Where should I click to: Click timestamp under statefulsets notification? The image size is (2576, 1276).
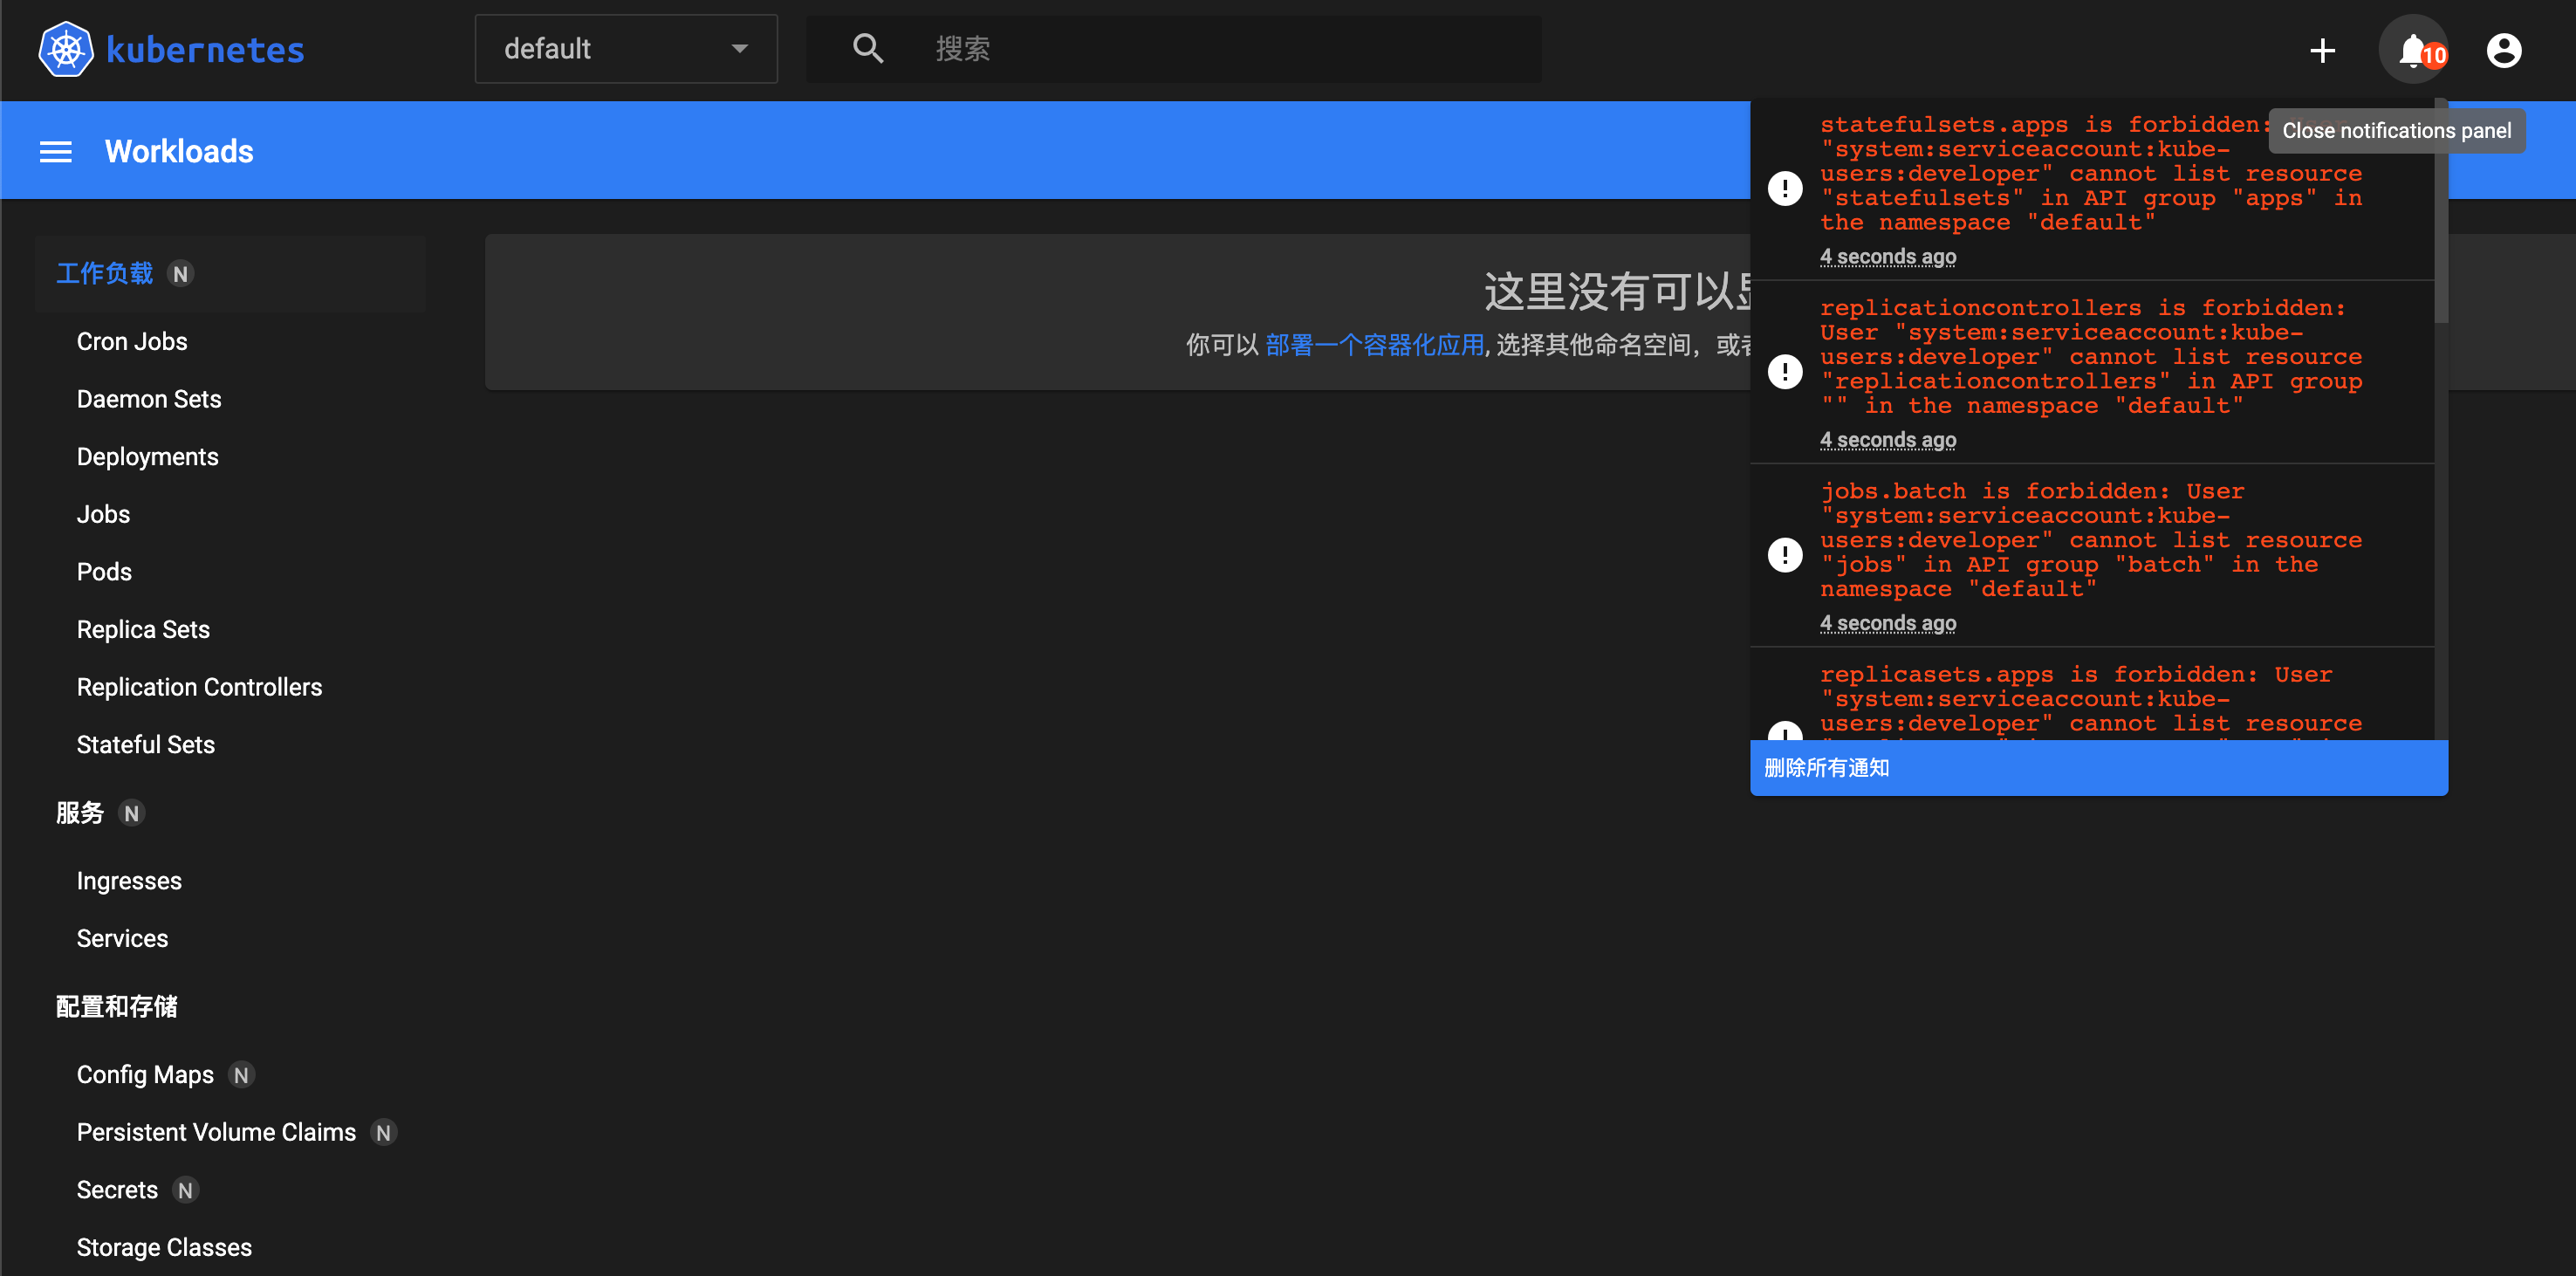pyautogui.click(x=1888, y=257)
